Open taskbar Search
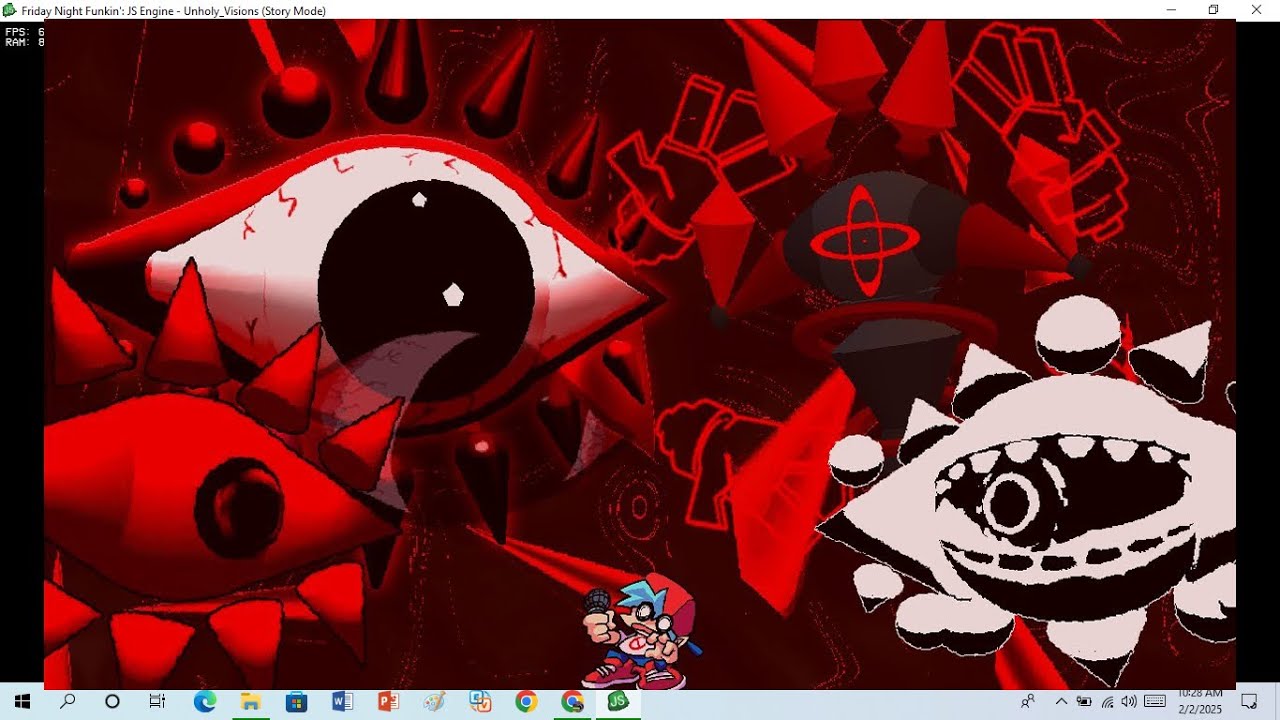Screen dimensions: 1280x720 68,702
